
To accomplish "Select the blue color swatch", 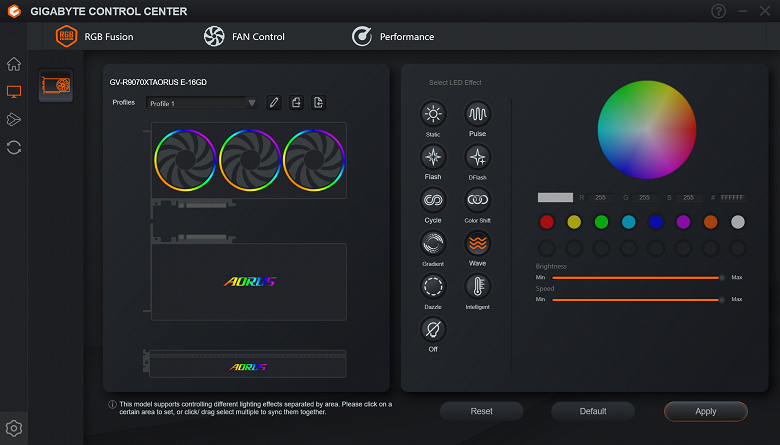I will tap(656, 222).
